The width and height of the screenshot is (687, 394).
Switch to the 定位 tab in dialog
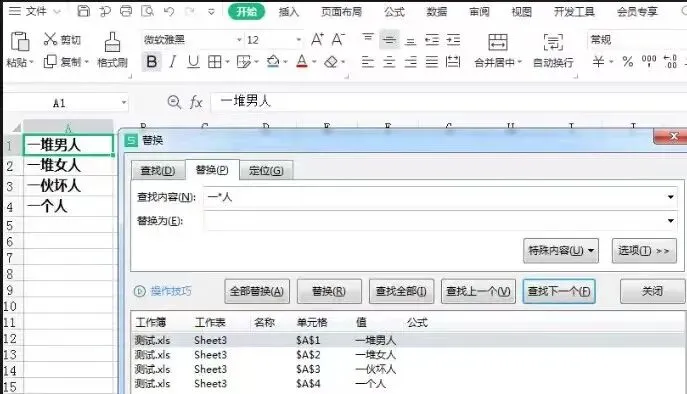pos(266,170)
